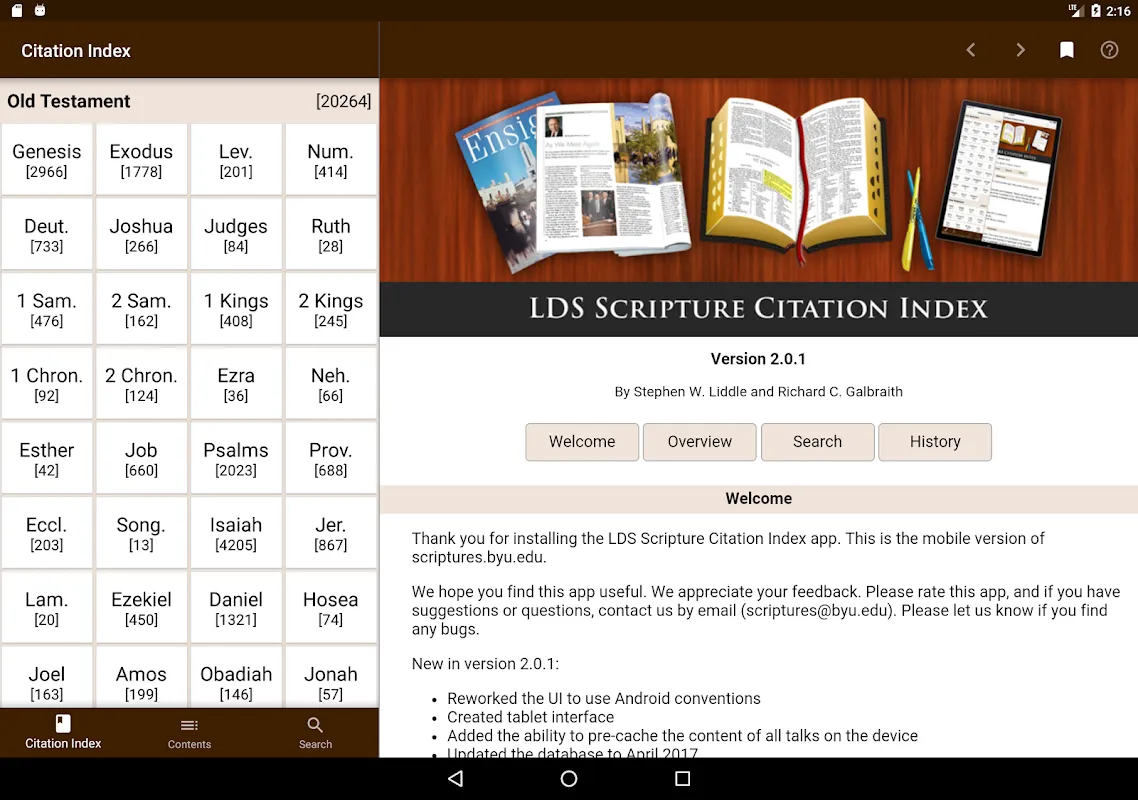Image resolution: width=1138 pixels, height=800 pixels.
Task: Open the Search bottom tab
Action: click(315, 732)
